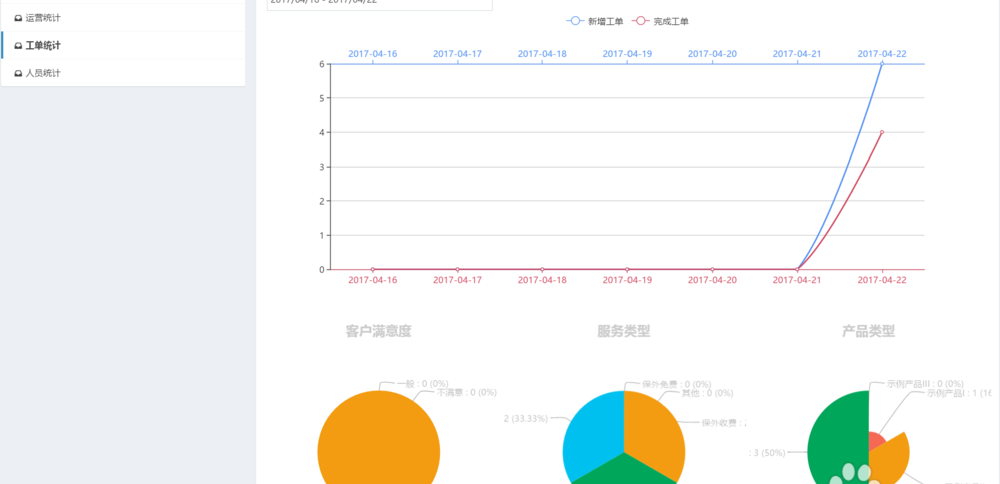
Task: Click the red 2017-04-21 axis label
Action: (x=797, y=280)
